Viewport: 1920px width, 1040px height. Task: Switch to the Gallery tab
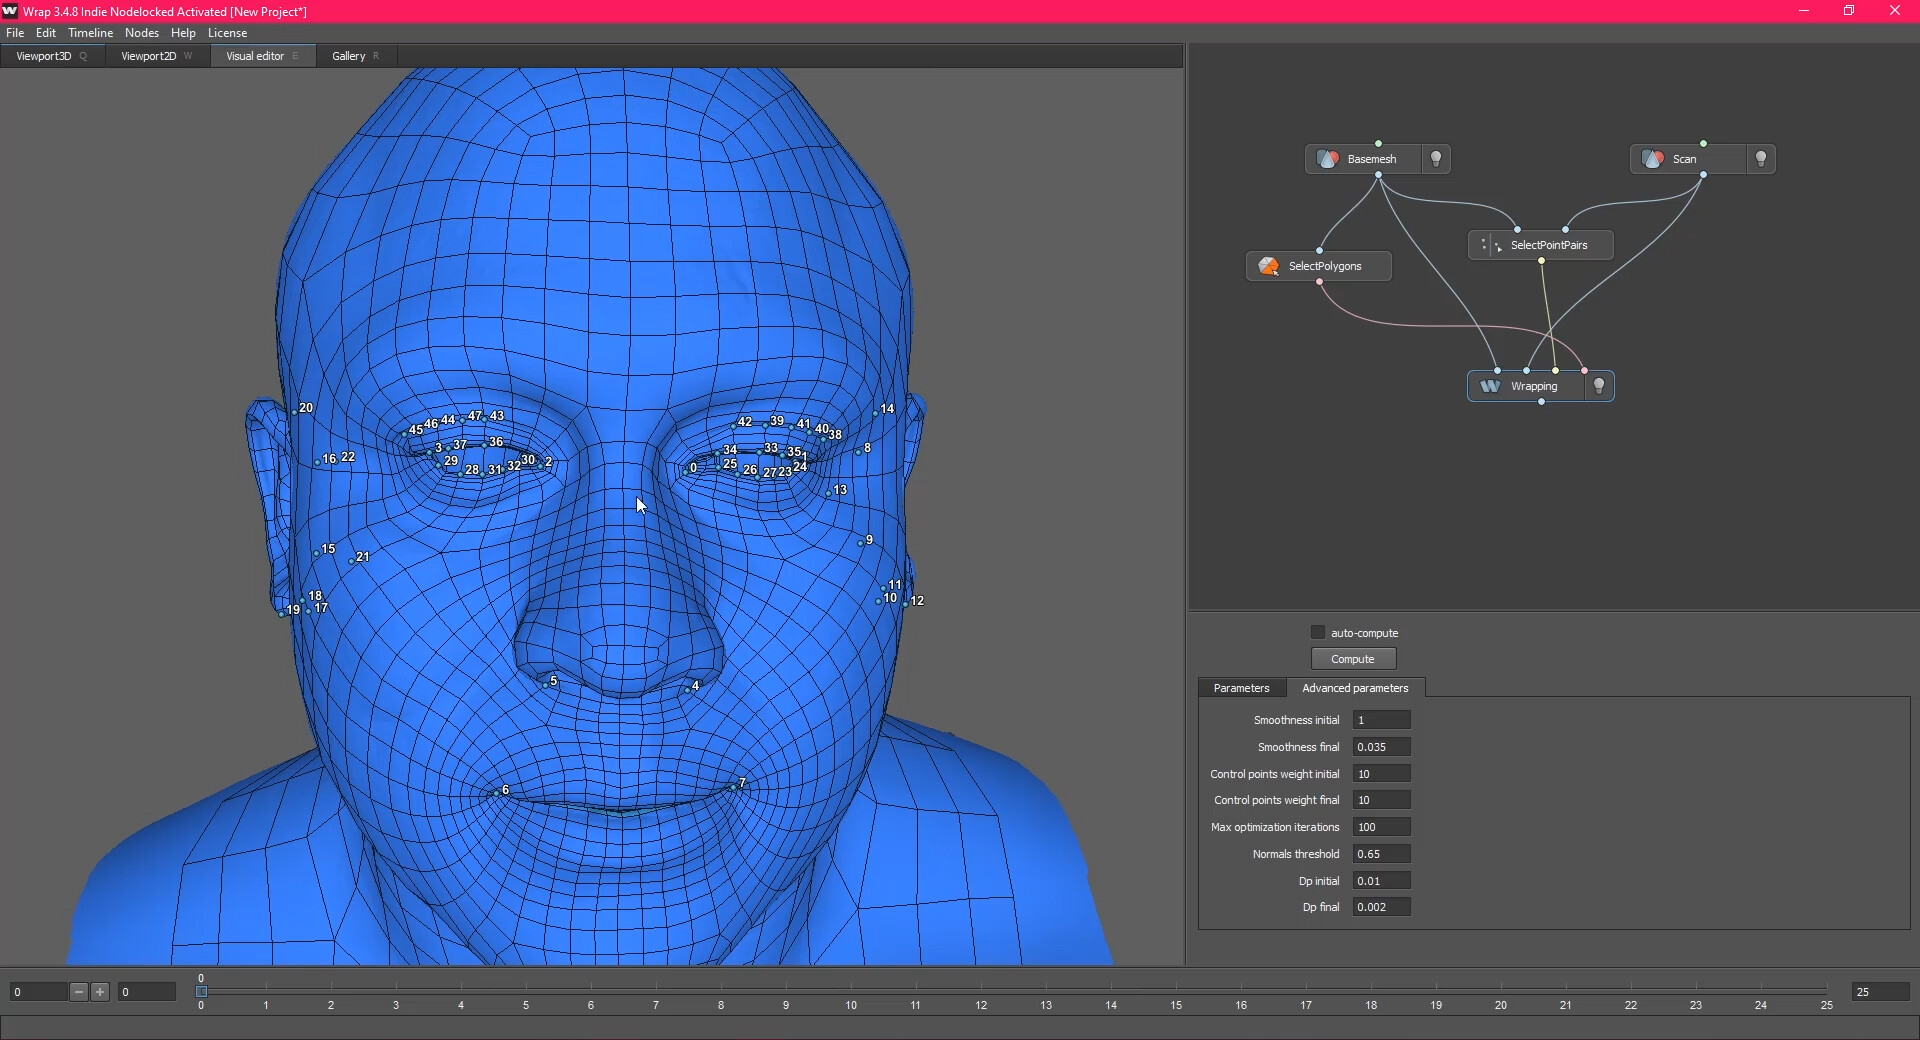click(348, 56)
